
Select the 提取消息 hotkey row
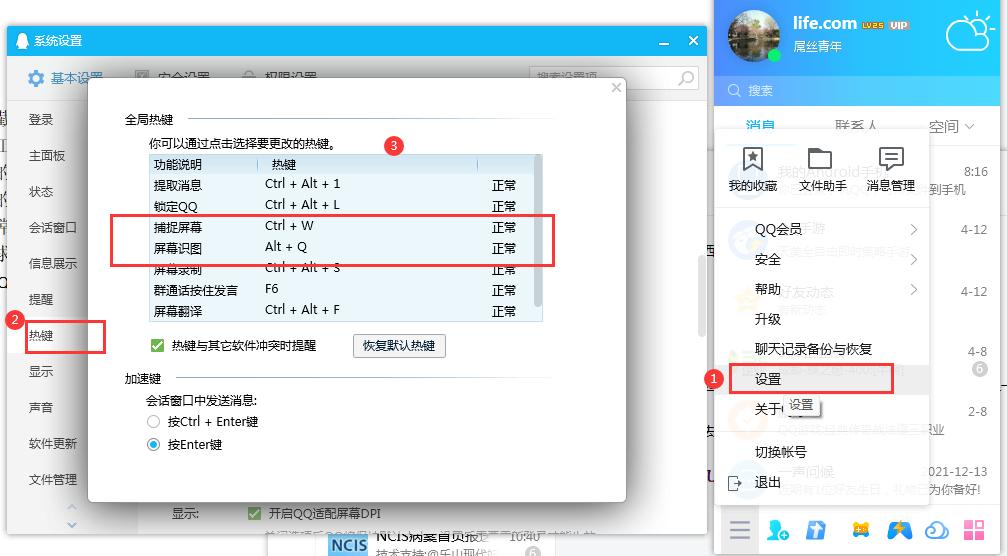342,185
